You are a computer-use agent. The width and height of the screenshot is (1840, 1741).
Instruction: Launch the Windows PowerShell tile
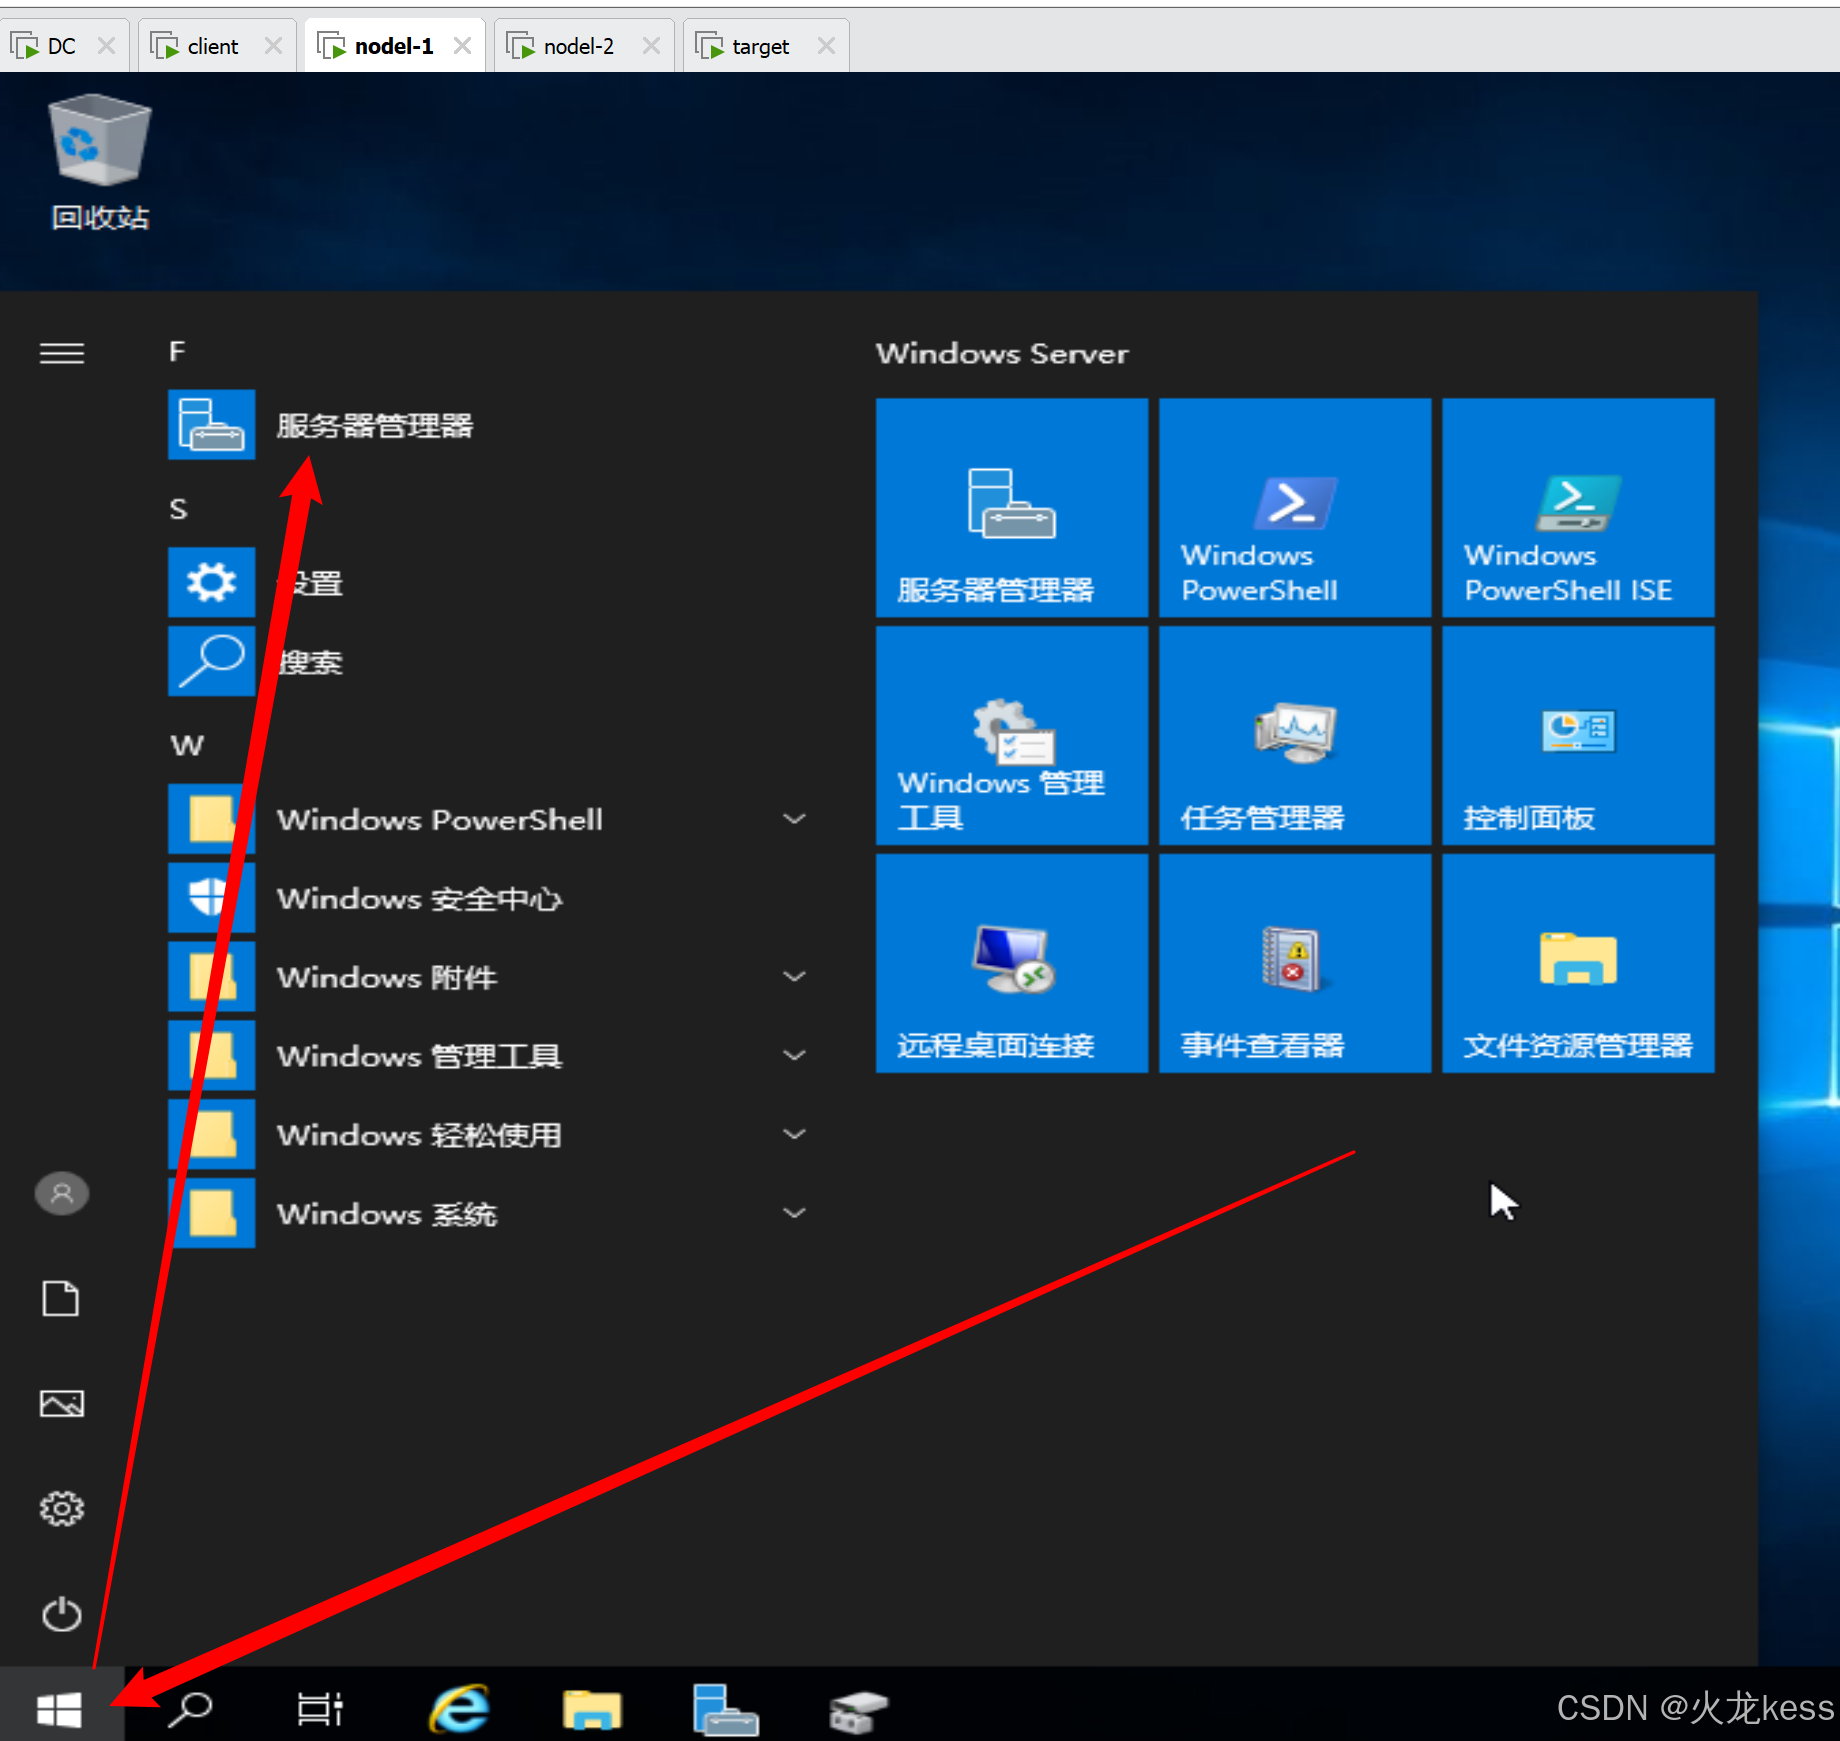point(1295,508)
